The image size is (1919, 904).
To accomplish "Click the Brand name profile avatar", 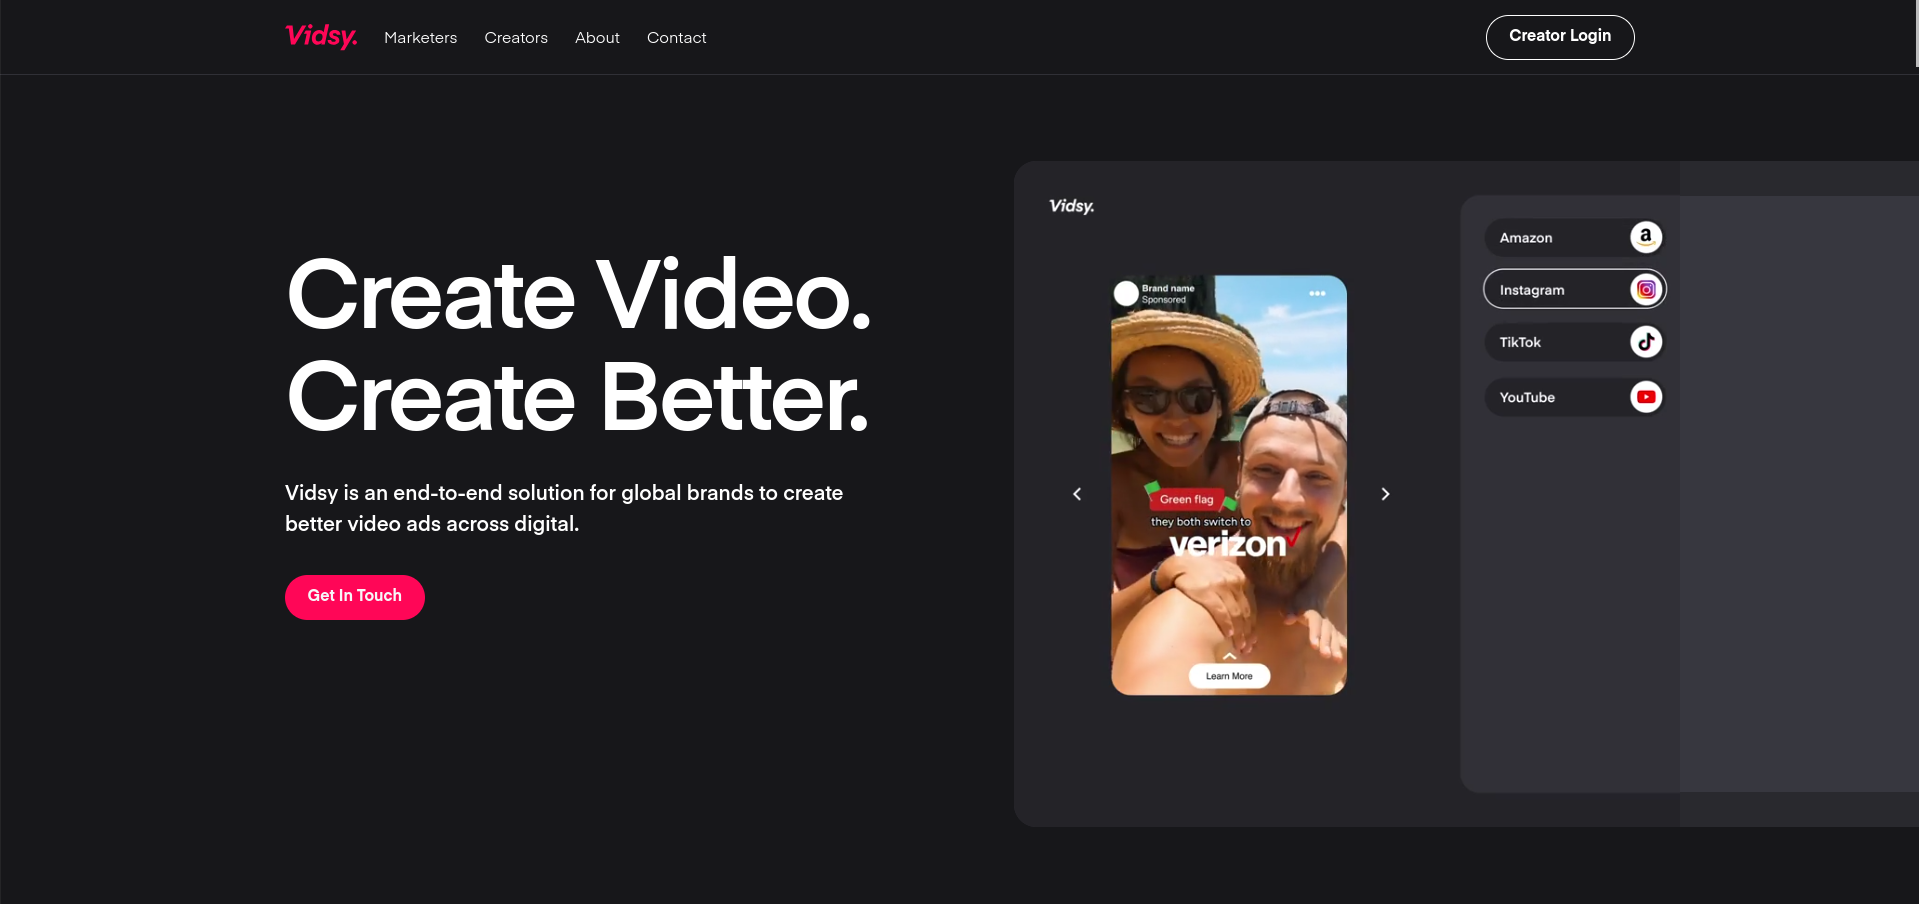I will click(1126, 293).
